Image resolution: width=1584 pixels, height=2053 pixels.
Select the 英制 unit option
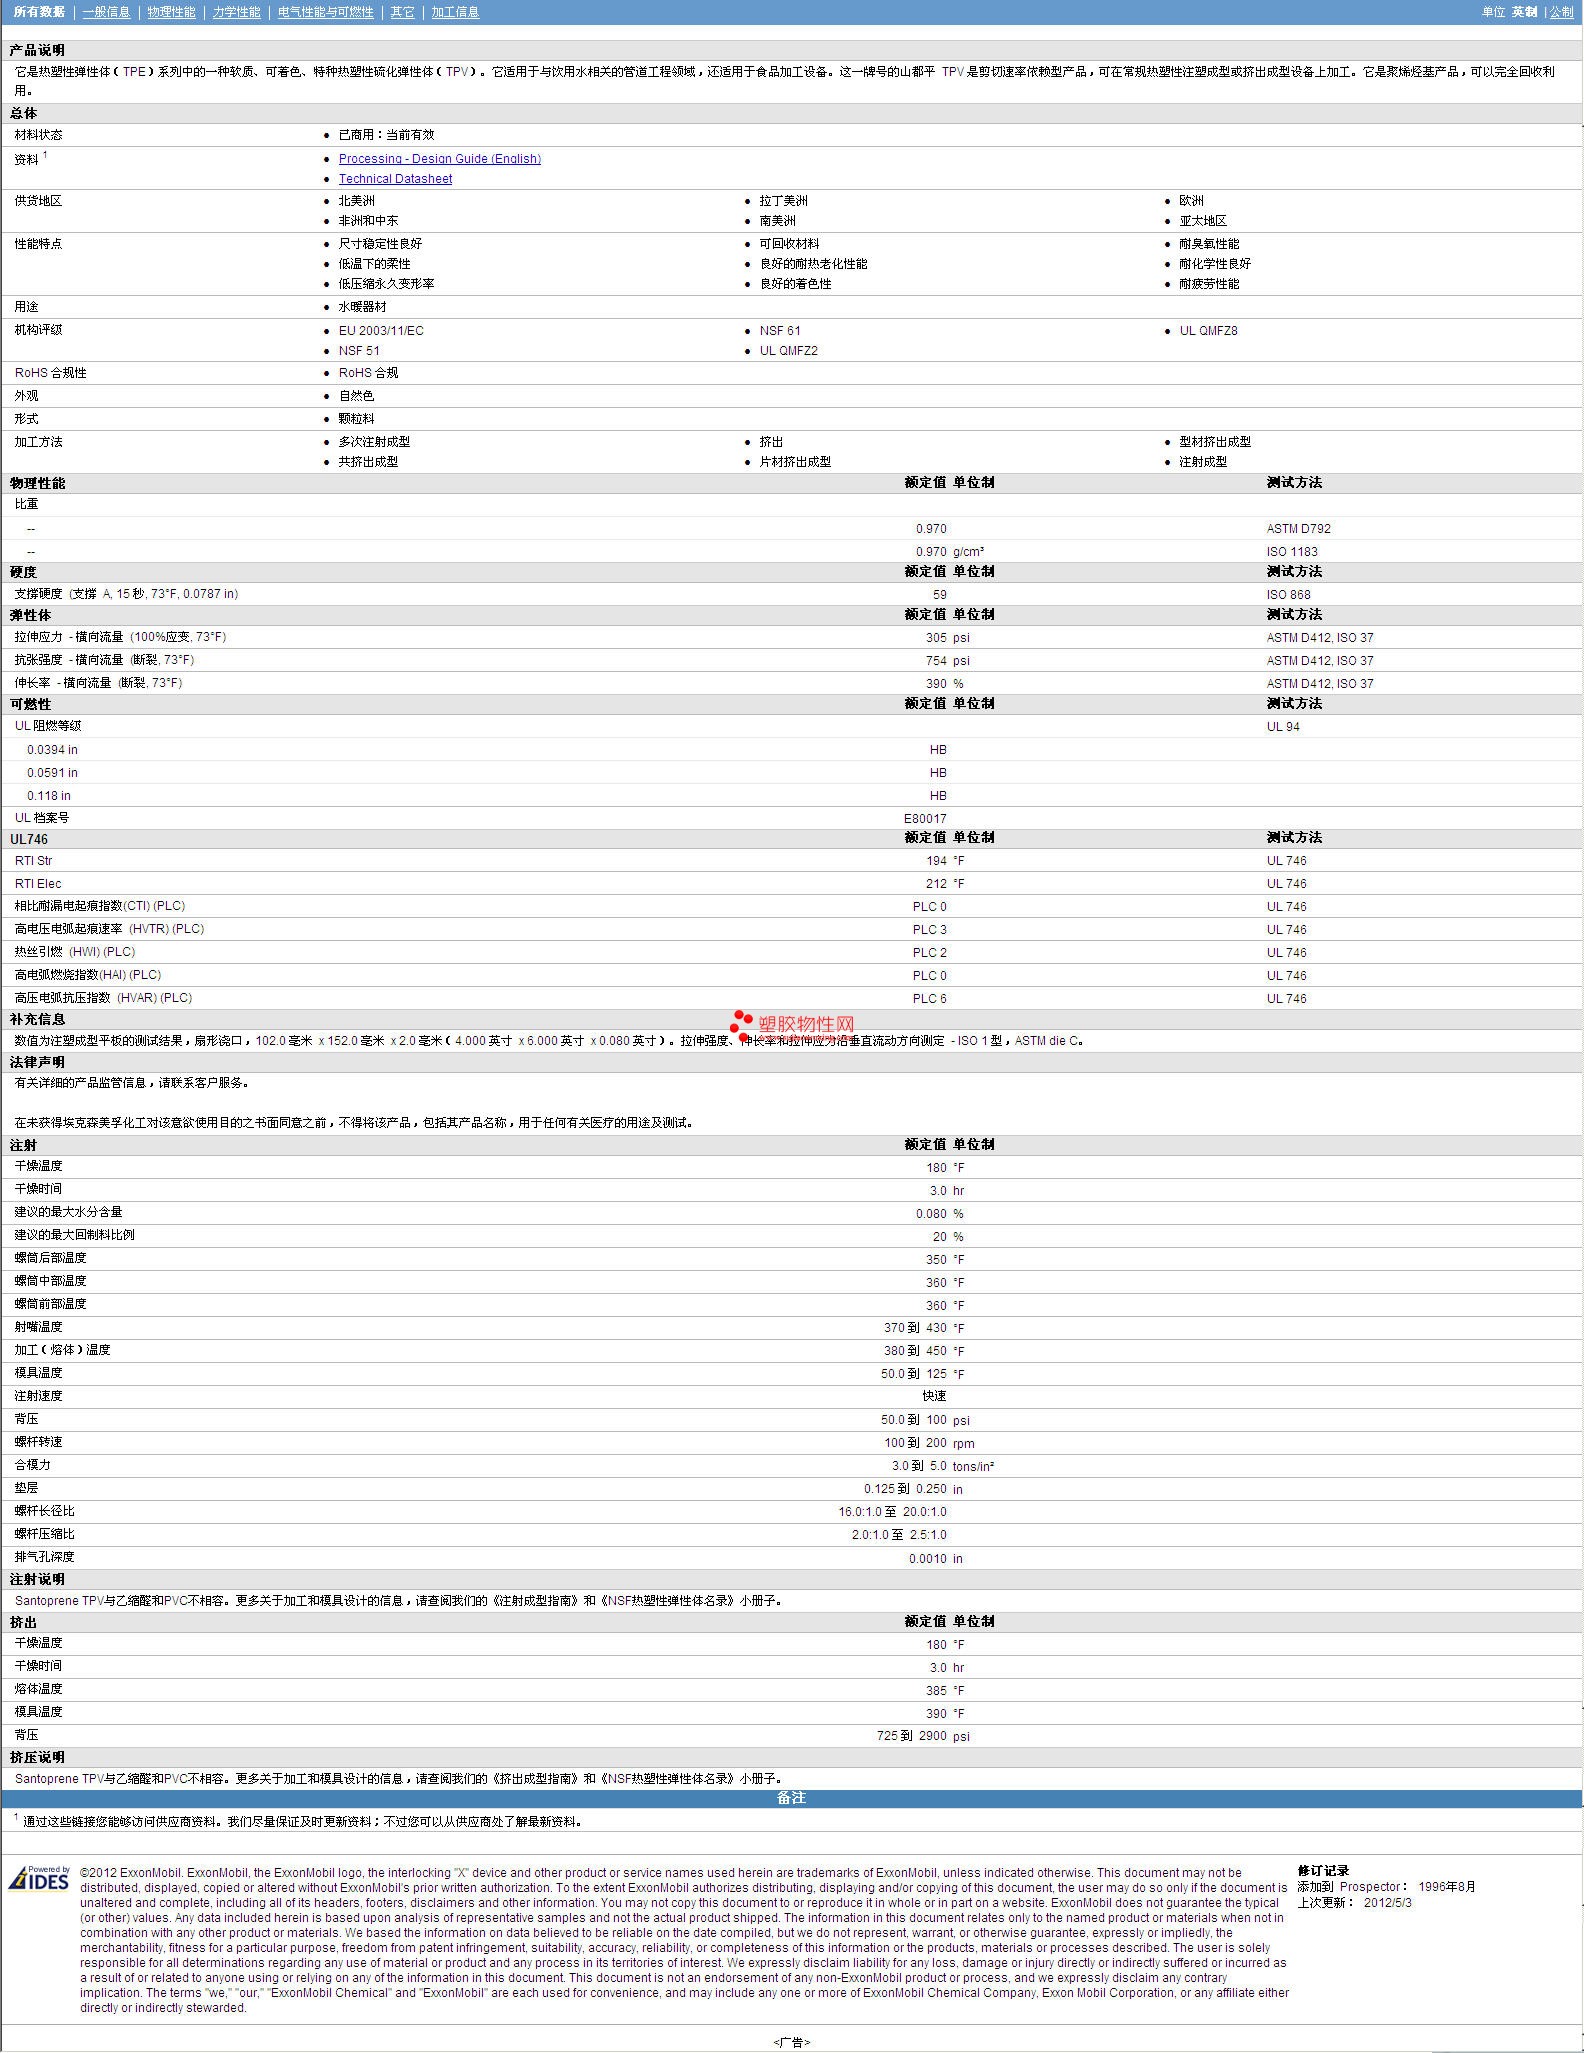click(x=1524, y=12)
